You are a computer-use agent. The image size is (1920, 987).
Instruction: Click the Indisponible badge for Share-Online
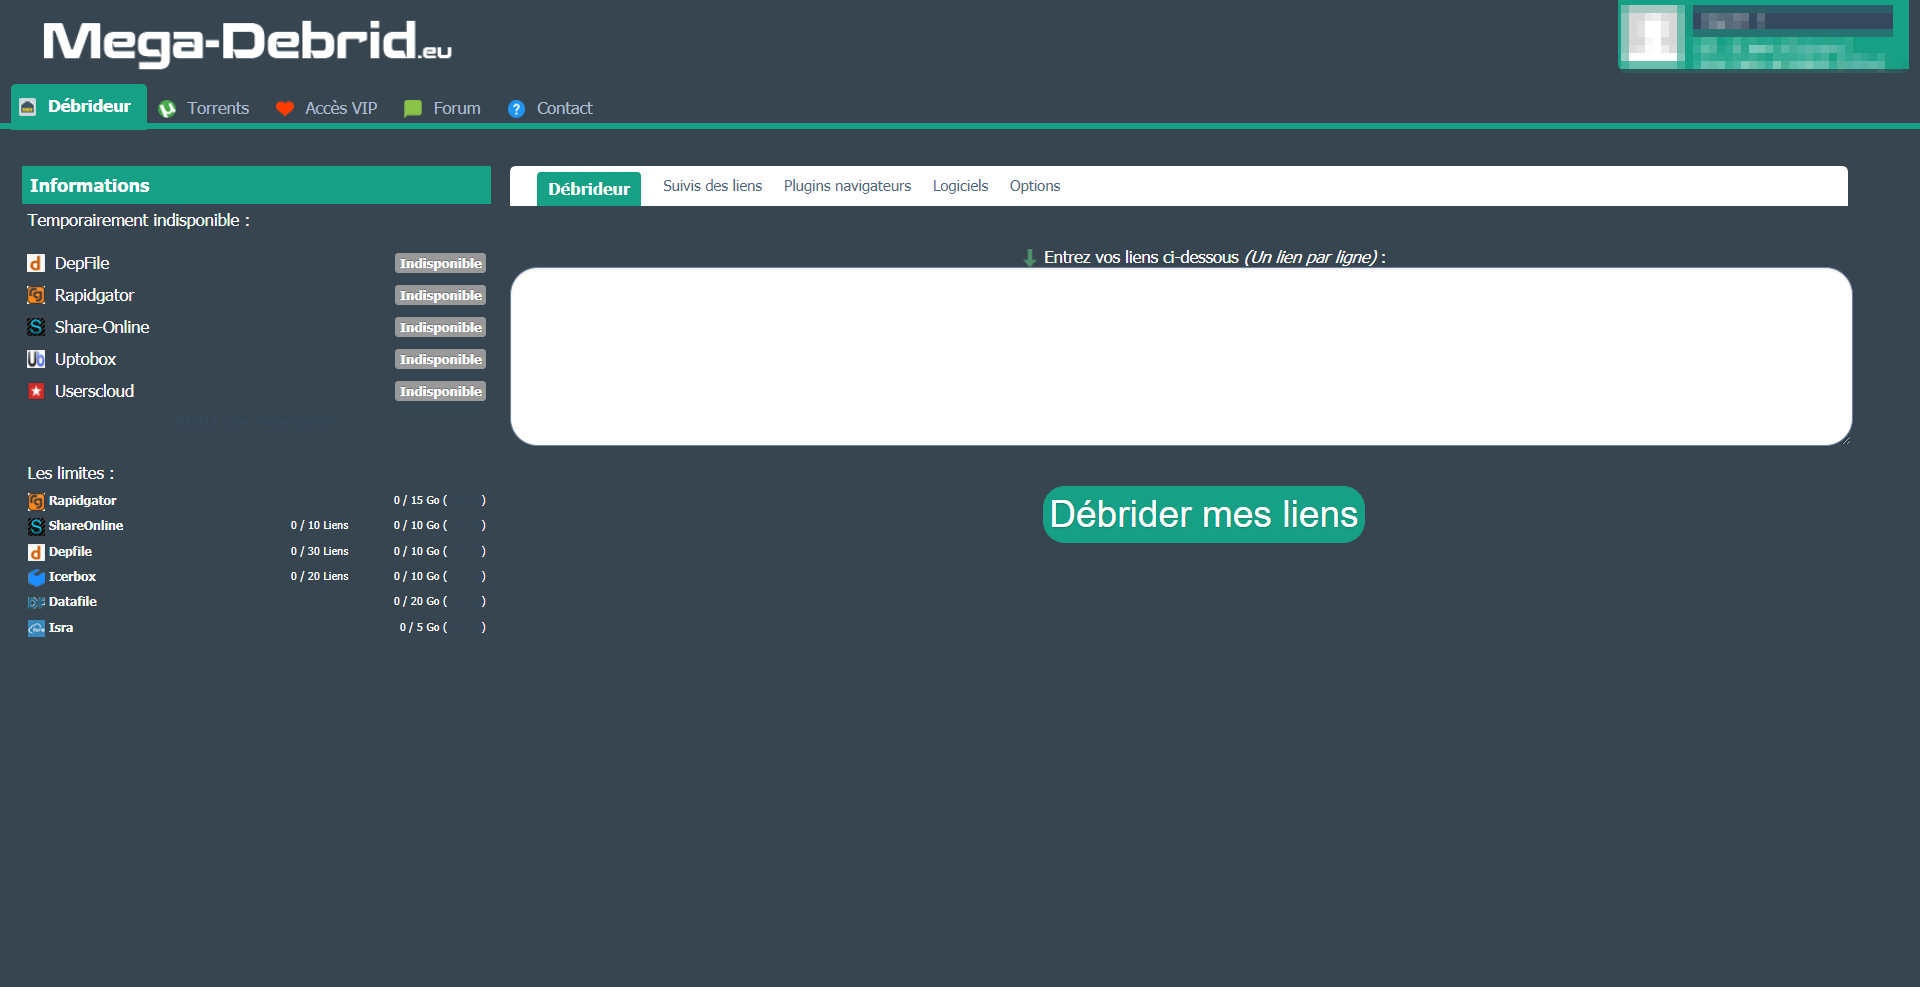tap(440, 327)
